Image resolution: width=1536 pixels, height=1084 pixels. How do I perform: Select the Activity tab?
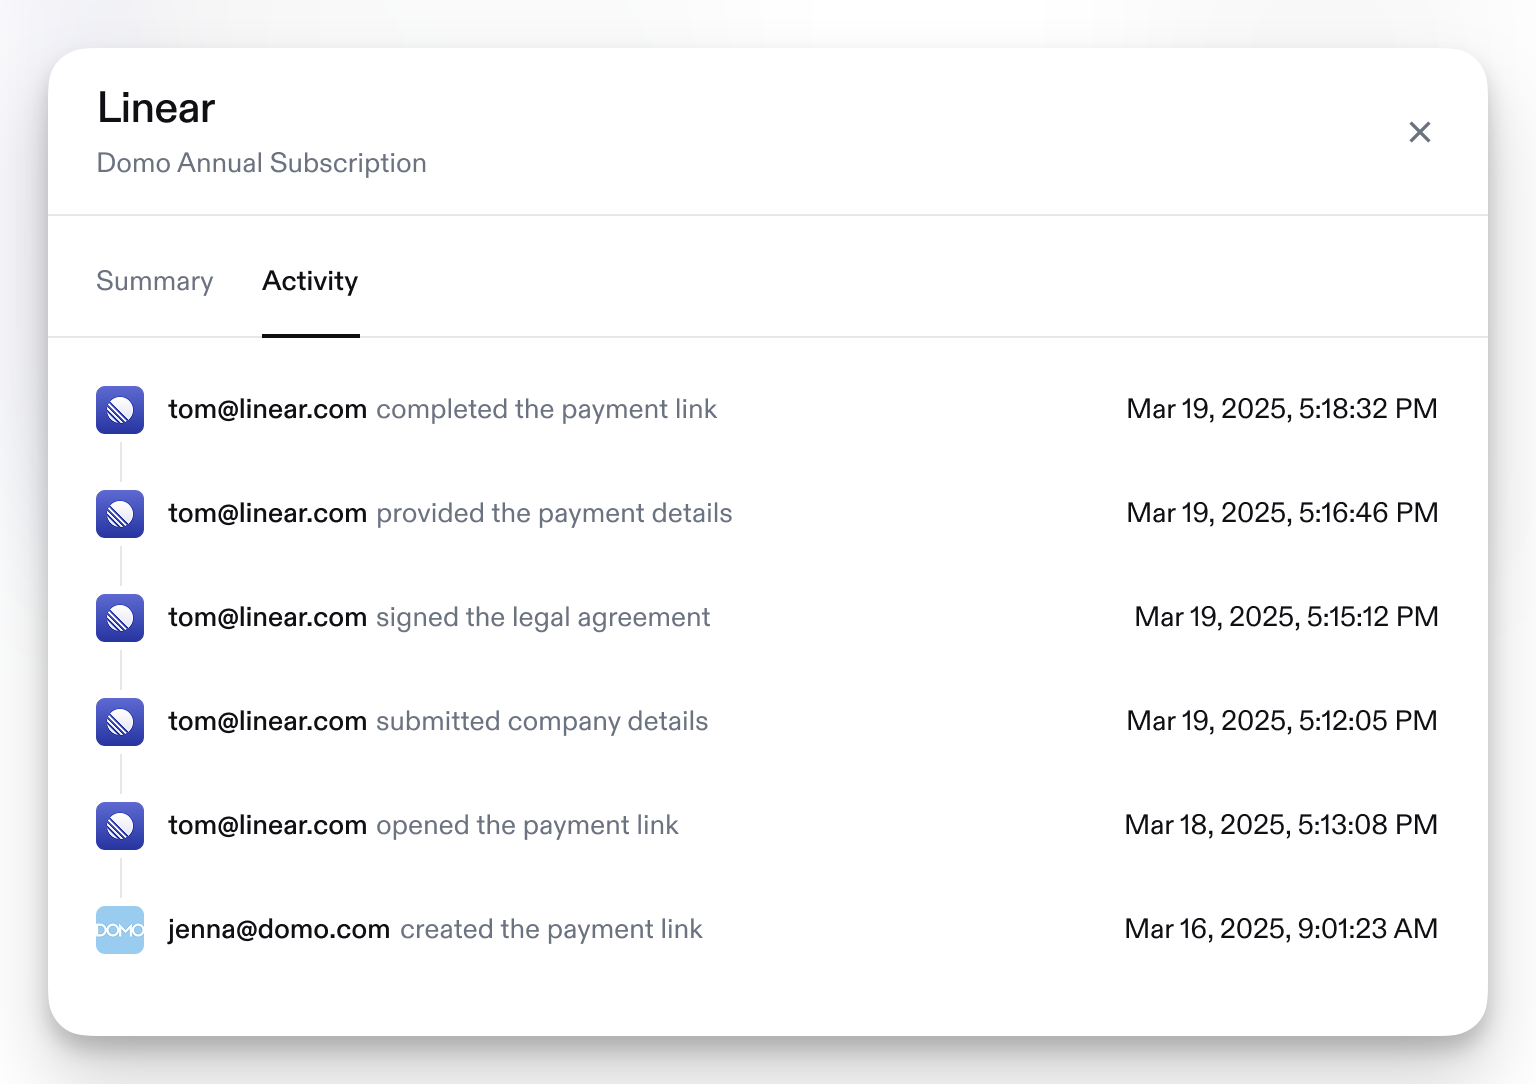[310, 281]
